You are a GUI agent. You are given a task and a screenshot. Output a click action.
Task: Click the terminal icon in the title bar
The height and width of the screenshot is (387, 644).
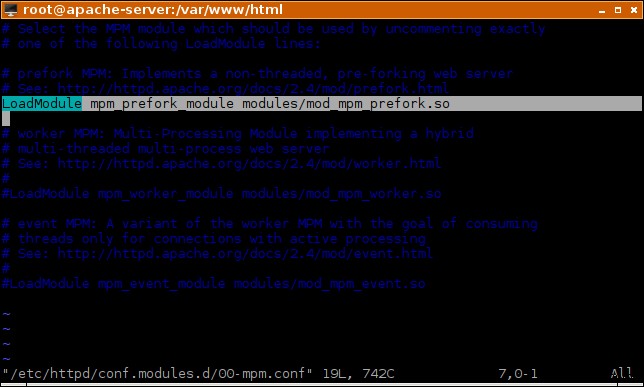[x=10, y=10]
